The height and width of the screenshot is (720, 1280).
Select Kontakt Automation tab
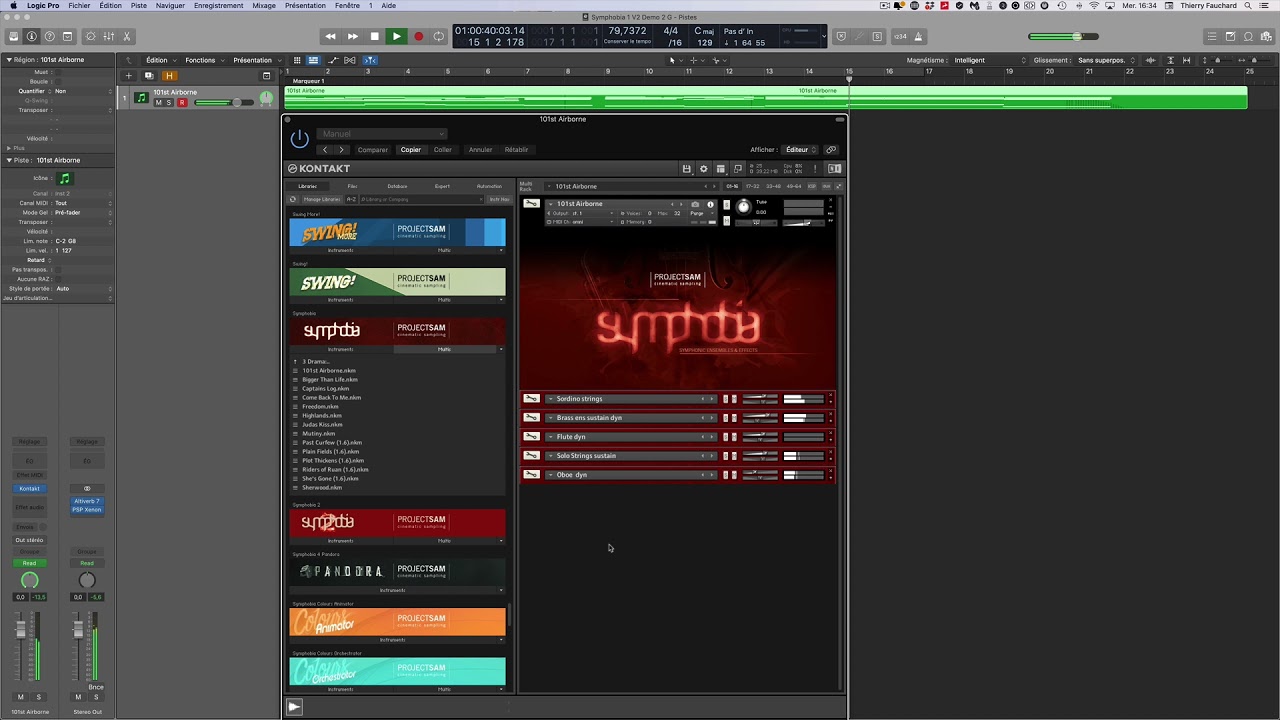click(489, 186)
